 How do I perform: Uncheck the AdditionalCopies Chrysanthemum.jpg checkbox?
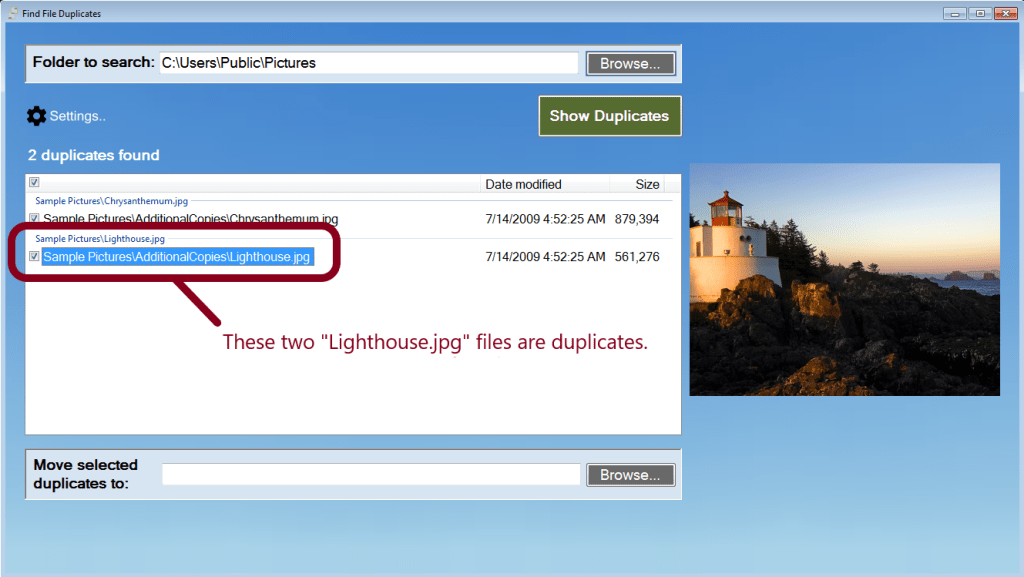click(34, 219)
